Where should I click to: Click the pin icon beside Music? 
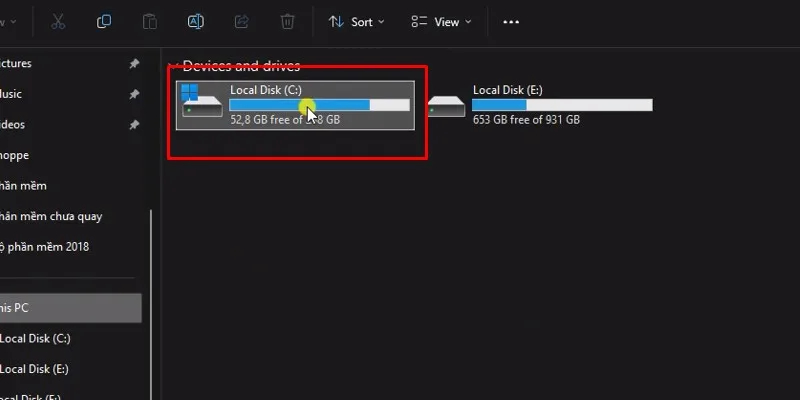134,95
